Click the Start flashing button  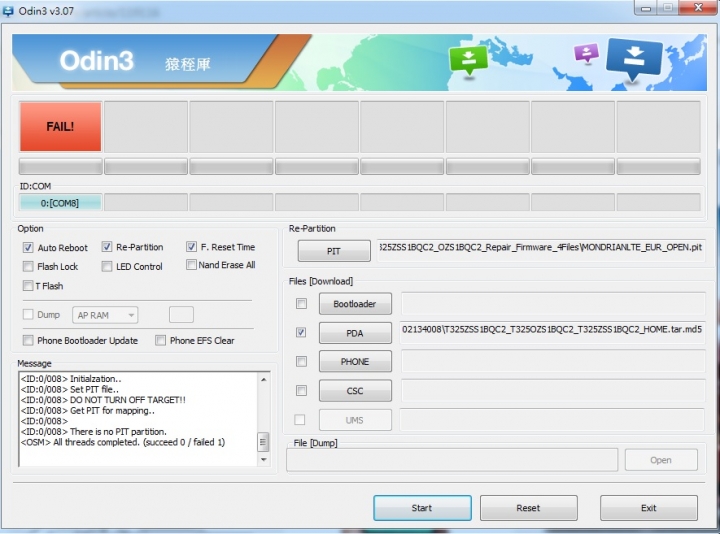click(x=422, y=508)
